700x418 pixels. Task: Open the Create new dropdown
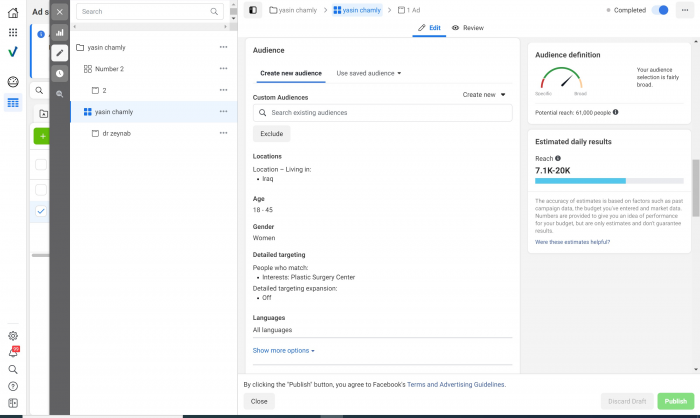484,95
